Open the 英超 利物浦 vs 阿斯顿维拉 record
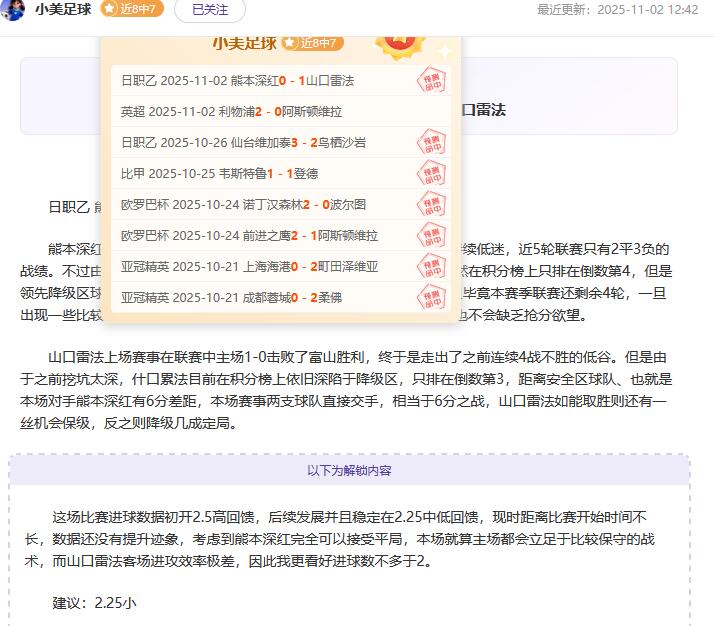This screenshot has width=715, height=626. [x=231, y=111]
